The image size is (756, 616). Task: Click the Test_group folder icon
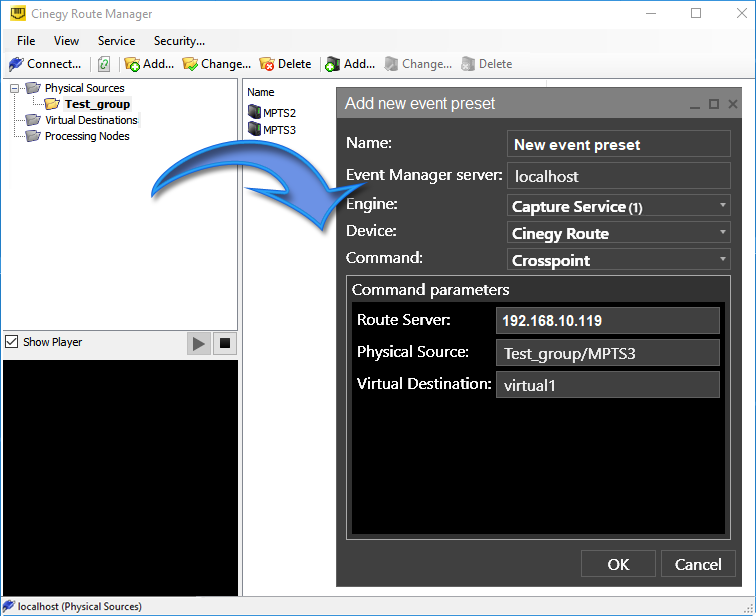(52, 104)
